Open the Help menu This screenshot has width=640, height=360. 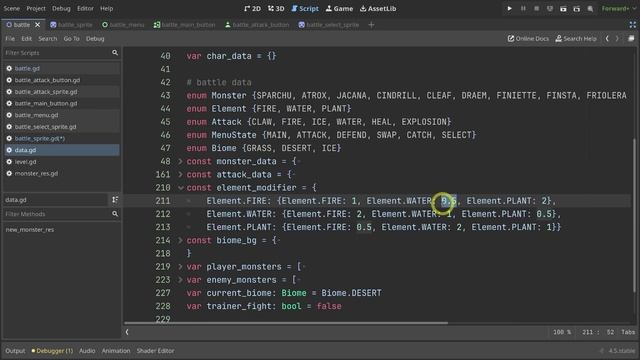(x=107, y=8)
